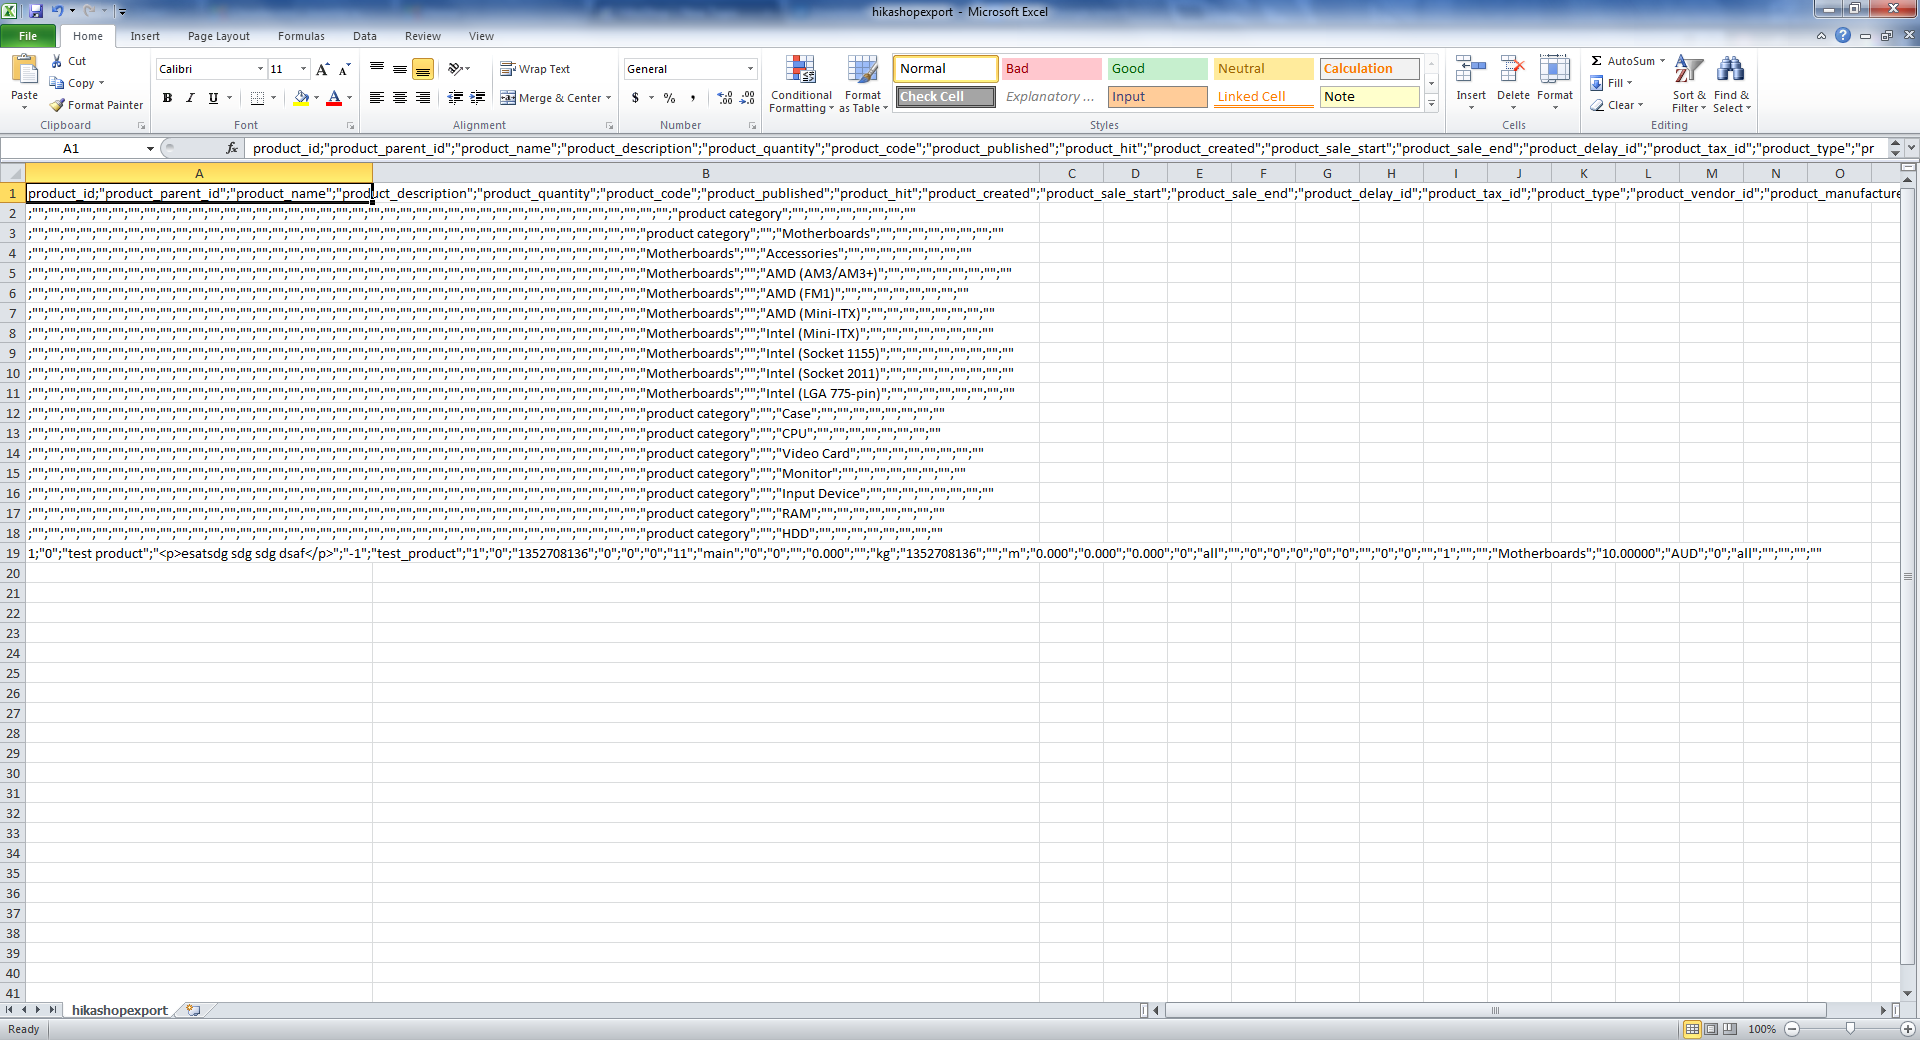Viewport: 1920px width, 1040px height.
Task: Switch to the Insert tab
Action: click(x=145, y=36)
